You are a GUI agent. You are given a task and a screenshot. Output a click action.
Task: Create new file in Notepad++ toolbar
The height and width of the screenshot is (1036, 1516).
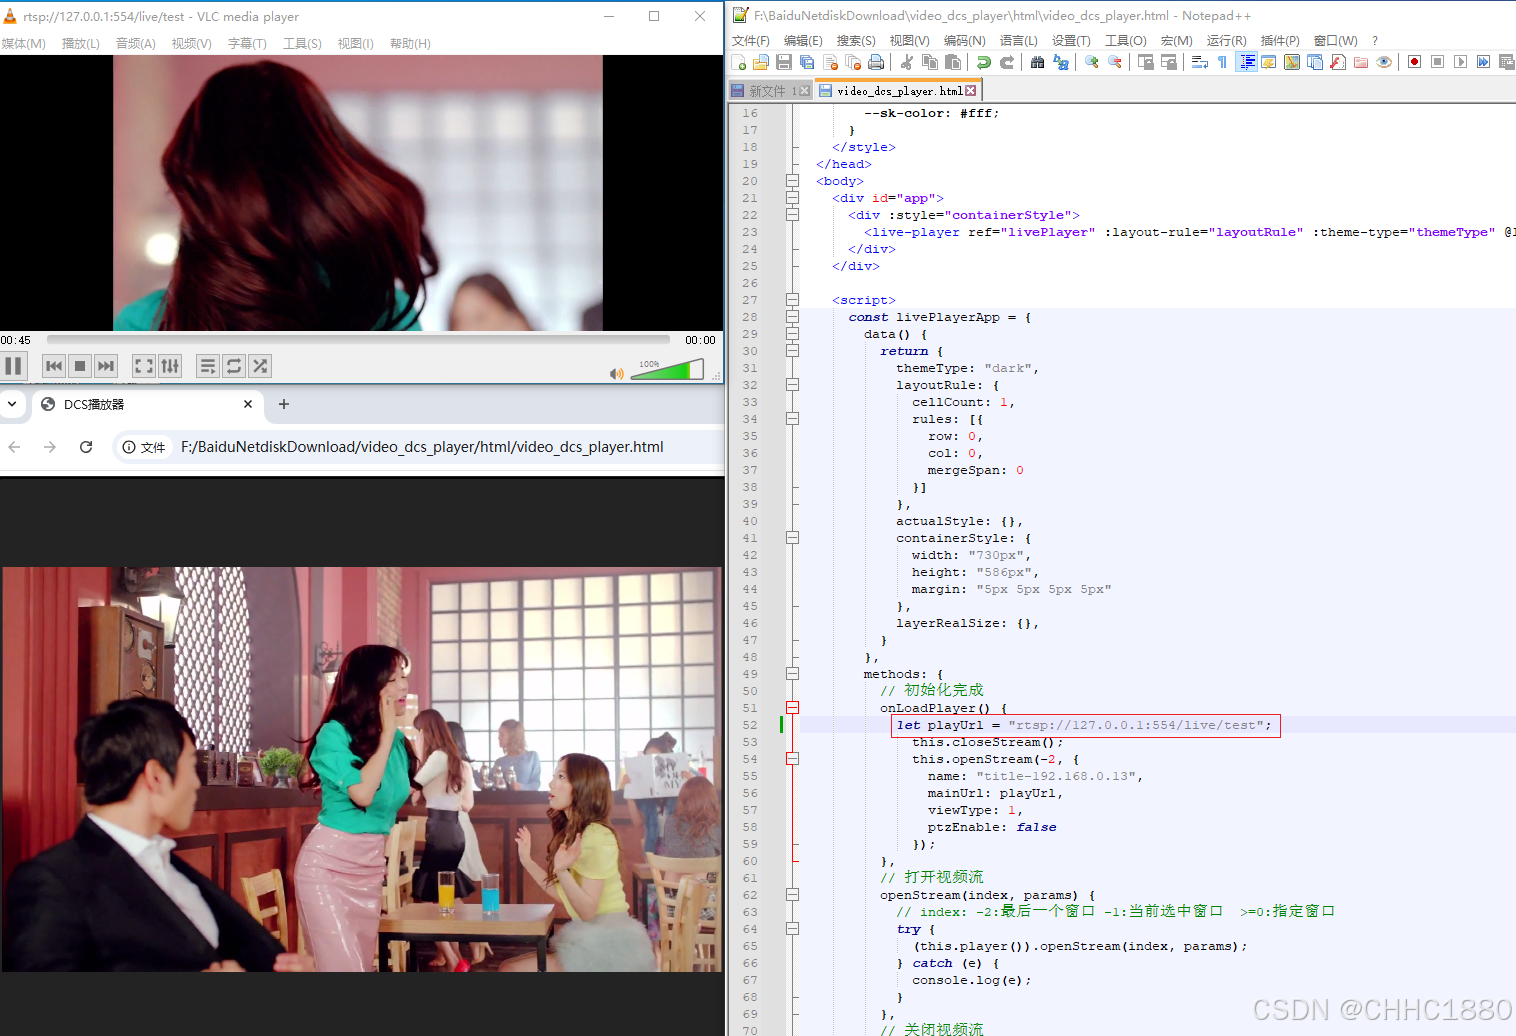[x=739, y=62]
